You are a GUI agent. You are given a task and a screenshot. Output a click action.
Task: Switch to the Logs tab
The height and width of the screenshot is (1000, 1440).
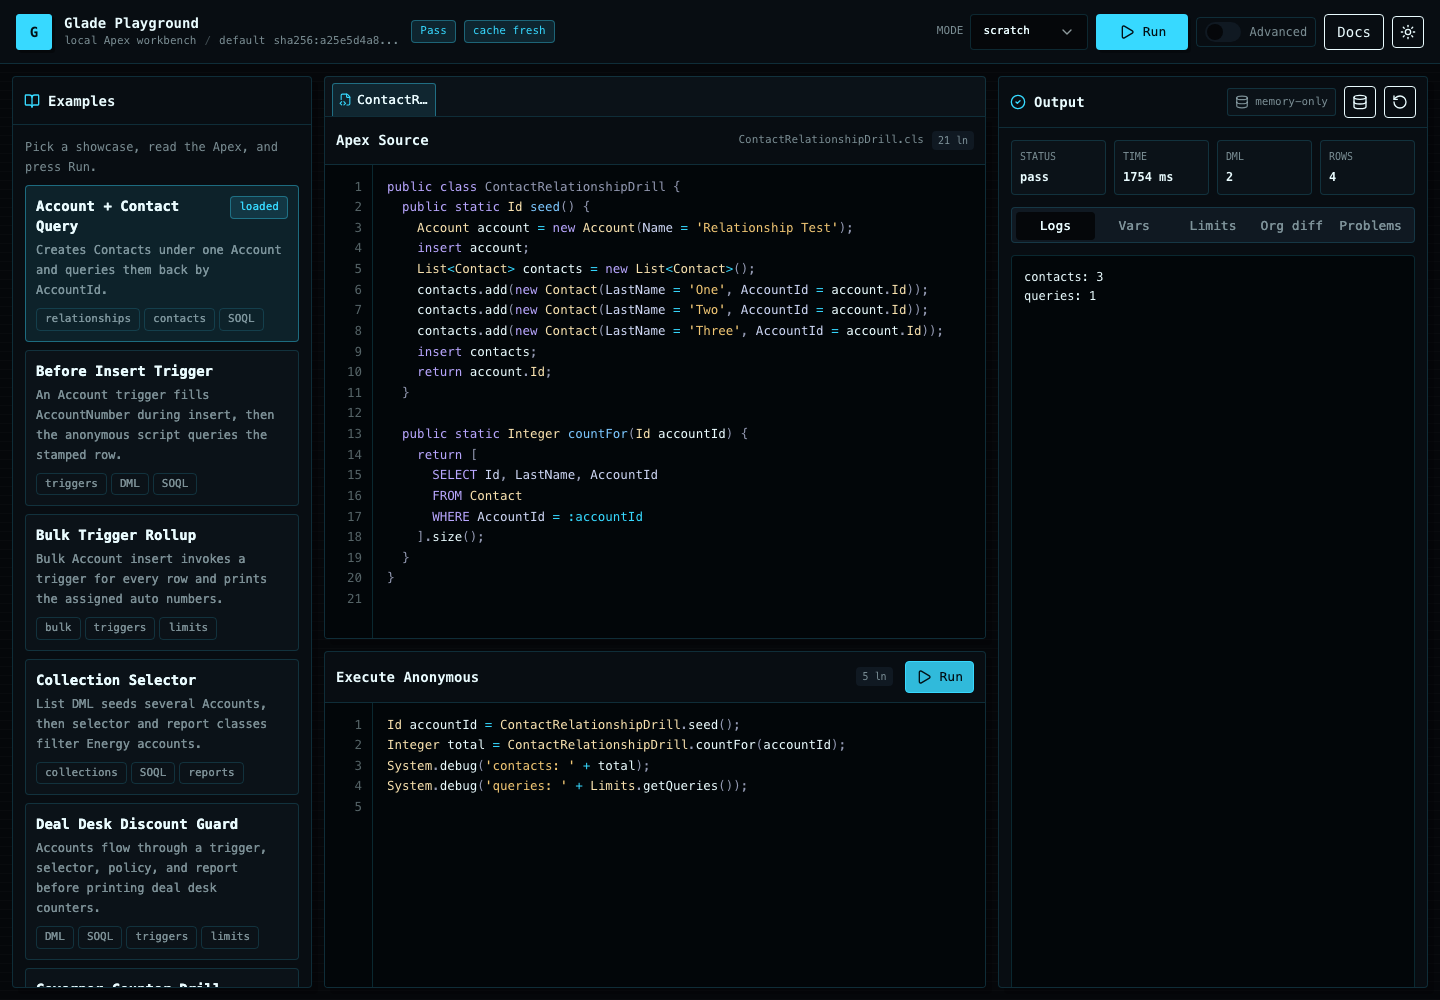point(1055,226)
